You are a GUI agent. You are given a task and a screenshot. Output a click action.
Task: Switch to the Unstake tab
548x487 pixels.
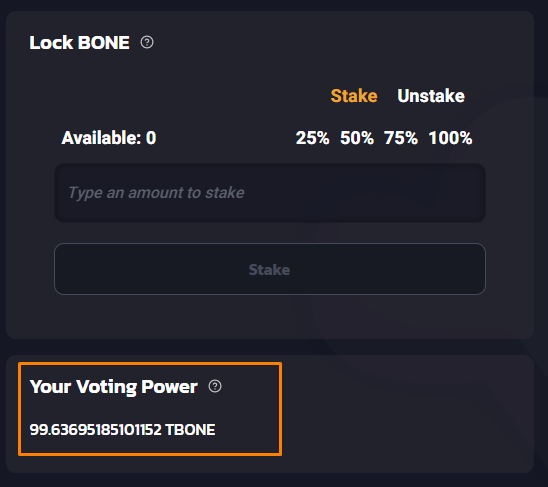(x=431, y=96)
